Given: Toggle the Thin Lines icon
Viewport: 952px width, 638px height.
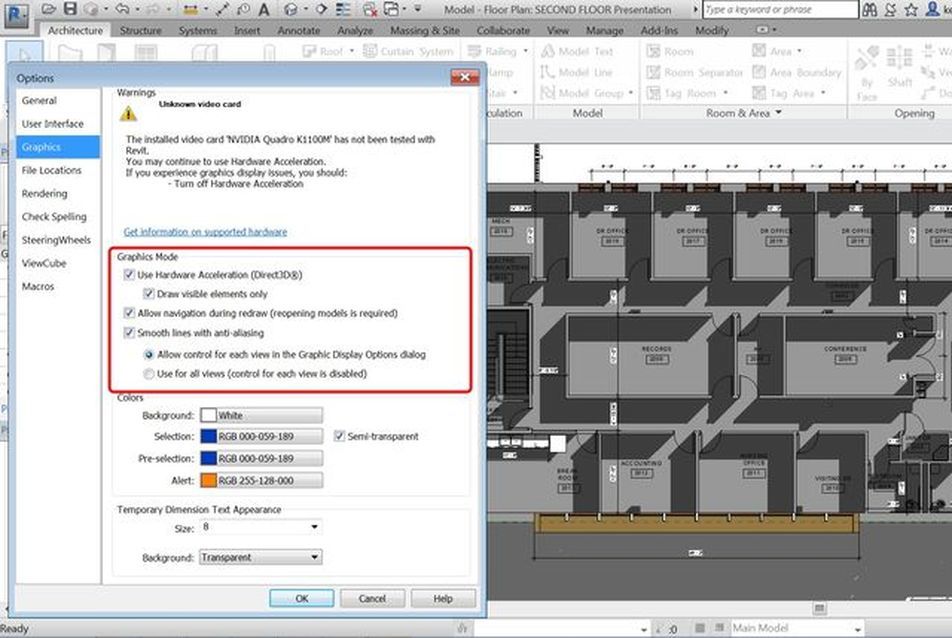Looking at the screenshot, I should pyautogui.click(x=343, y=9).
